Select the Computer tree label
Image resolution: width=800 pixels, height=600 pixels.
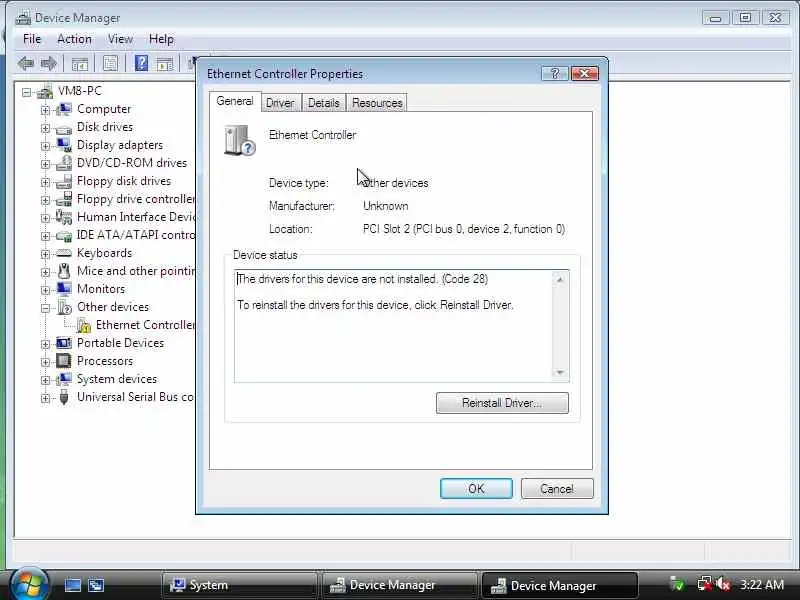104,109
